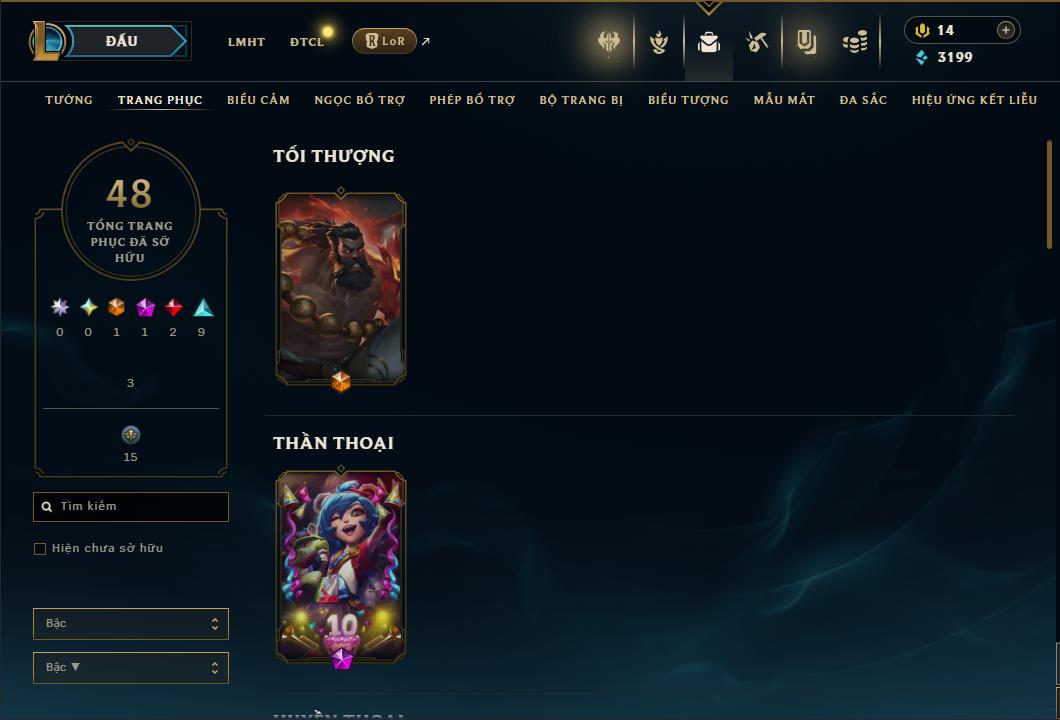Open the Clash icon in top bar
Viewport: 1060px width, 720px height.
609,42
